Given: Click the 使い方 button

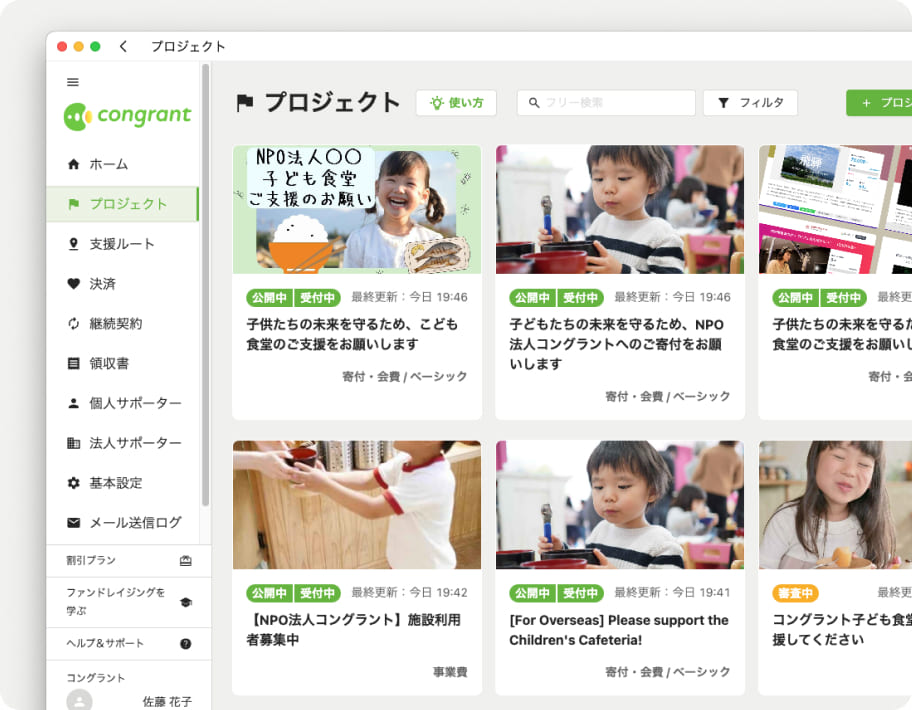Looking at the screenshot, I should coord(456,103).
